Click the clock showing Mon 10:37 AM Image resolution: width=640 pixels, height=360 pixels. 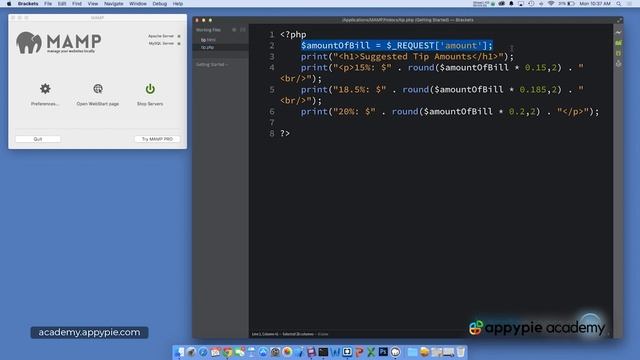(x=595, y=4)
